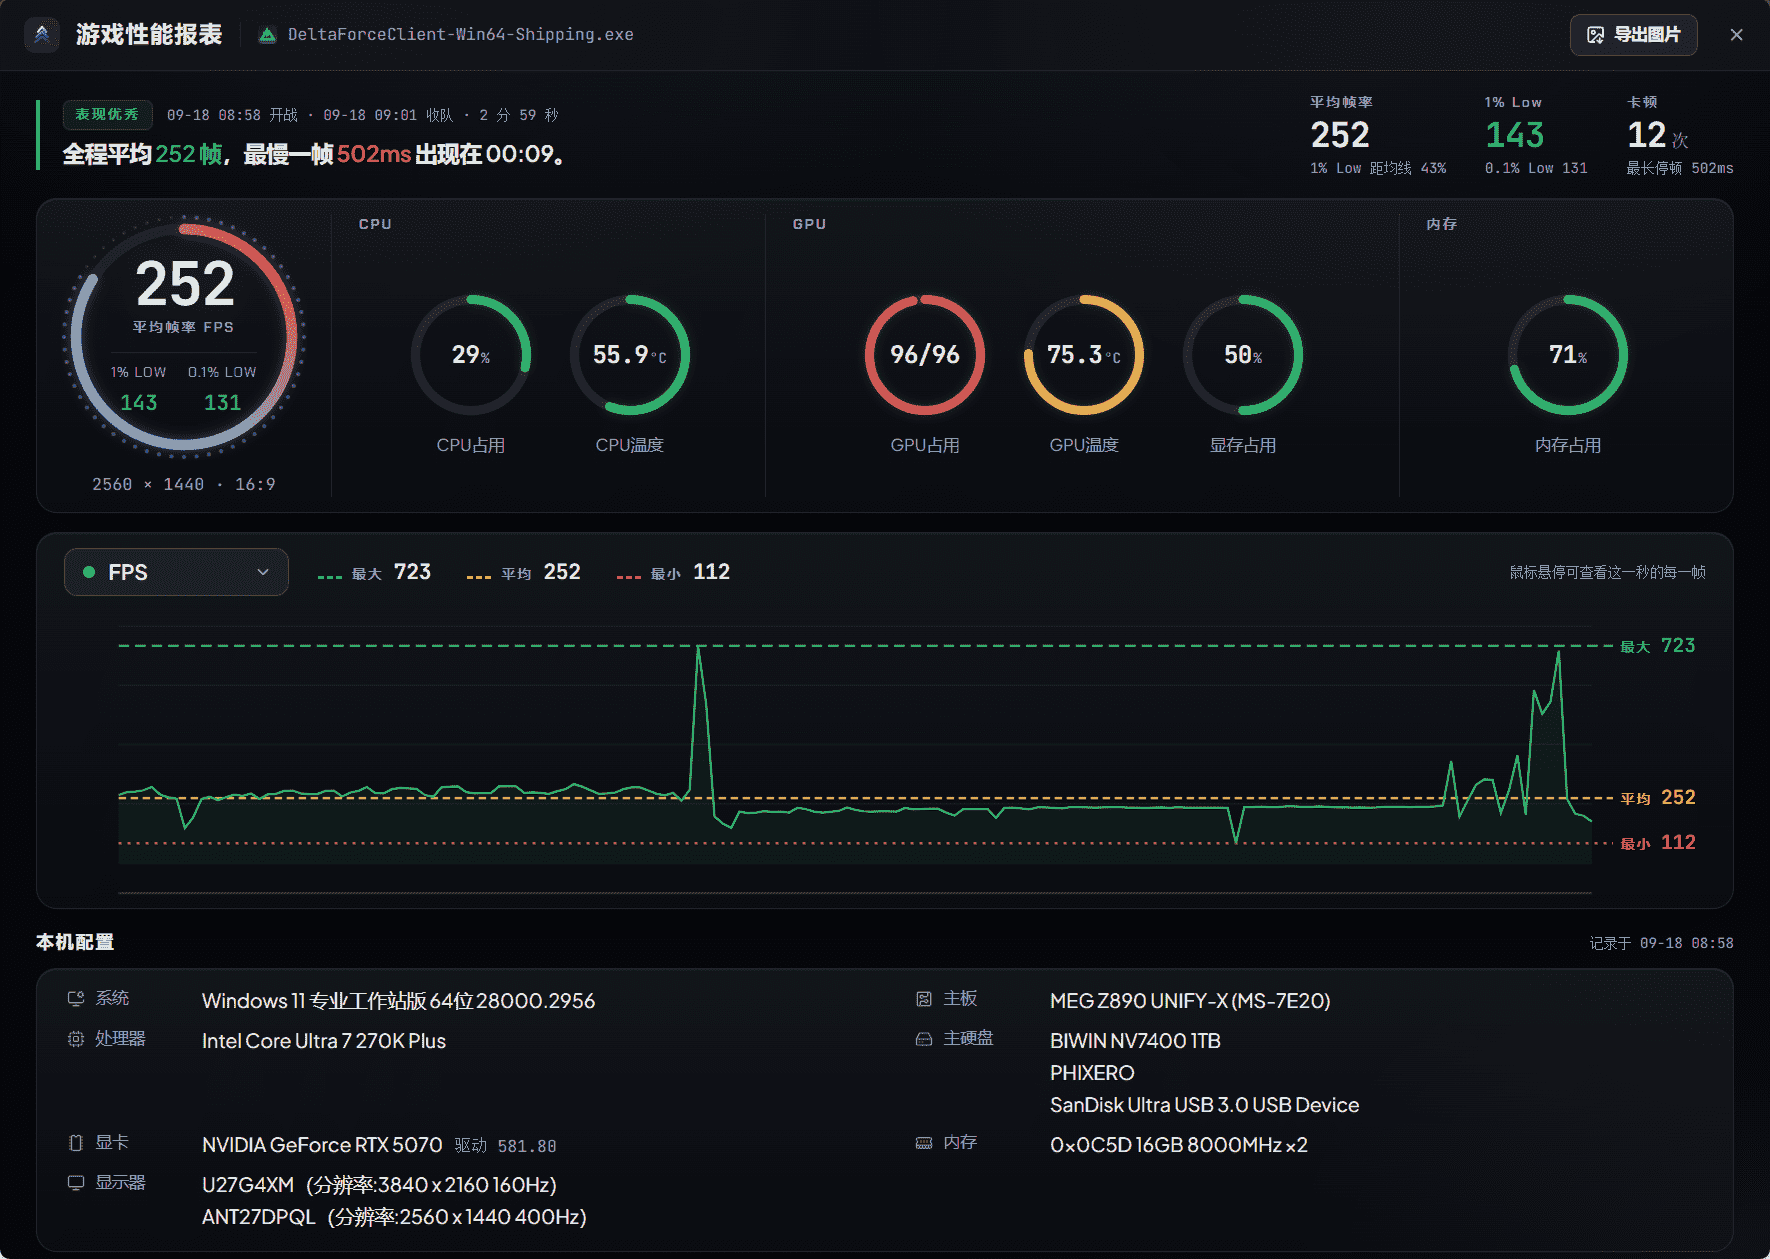Image resolution: width=1770 pixels, height=1259 pixels.
Task: Click the 平均帧率 252 header stat
Action: click(1378, 135)
